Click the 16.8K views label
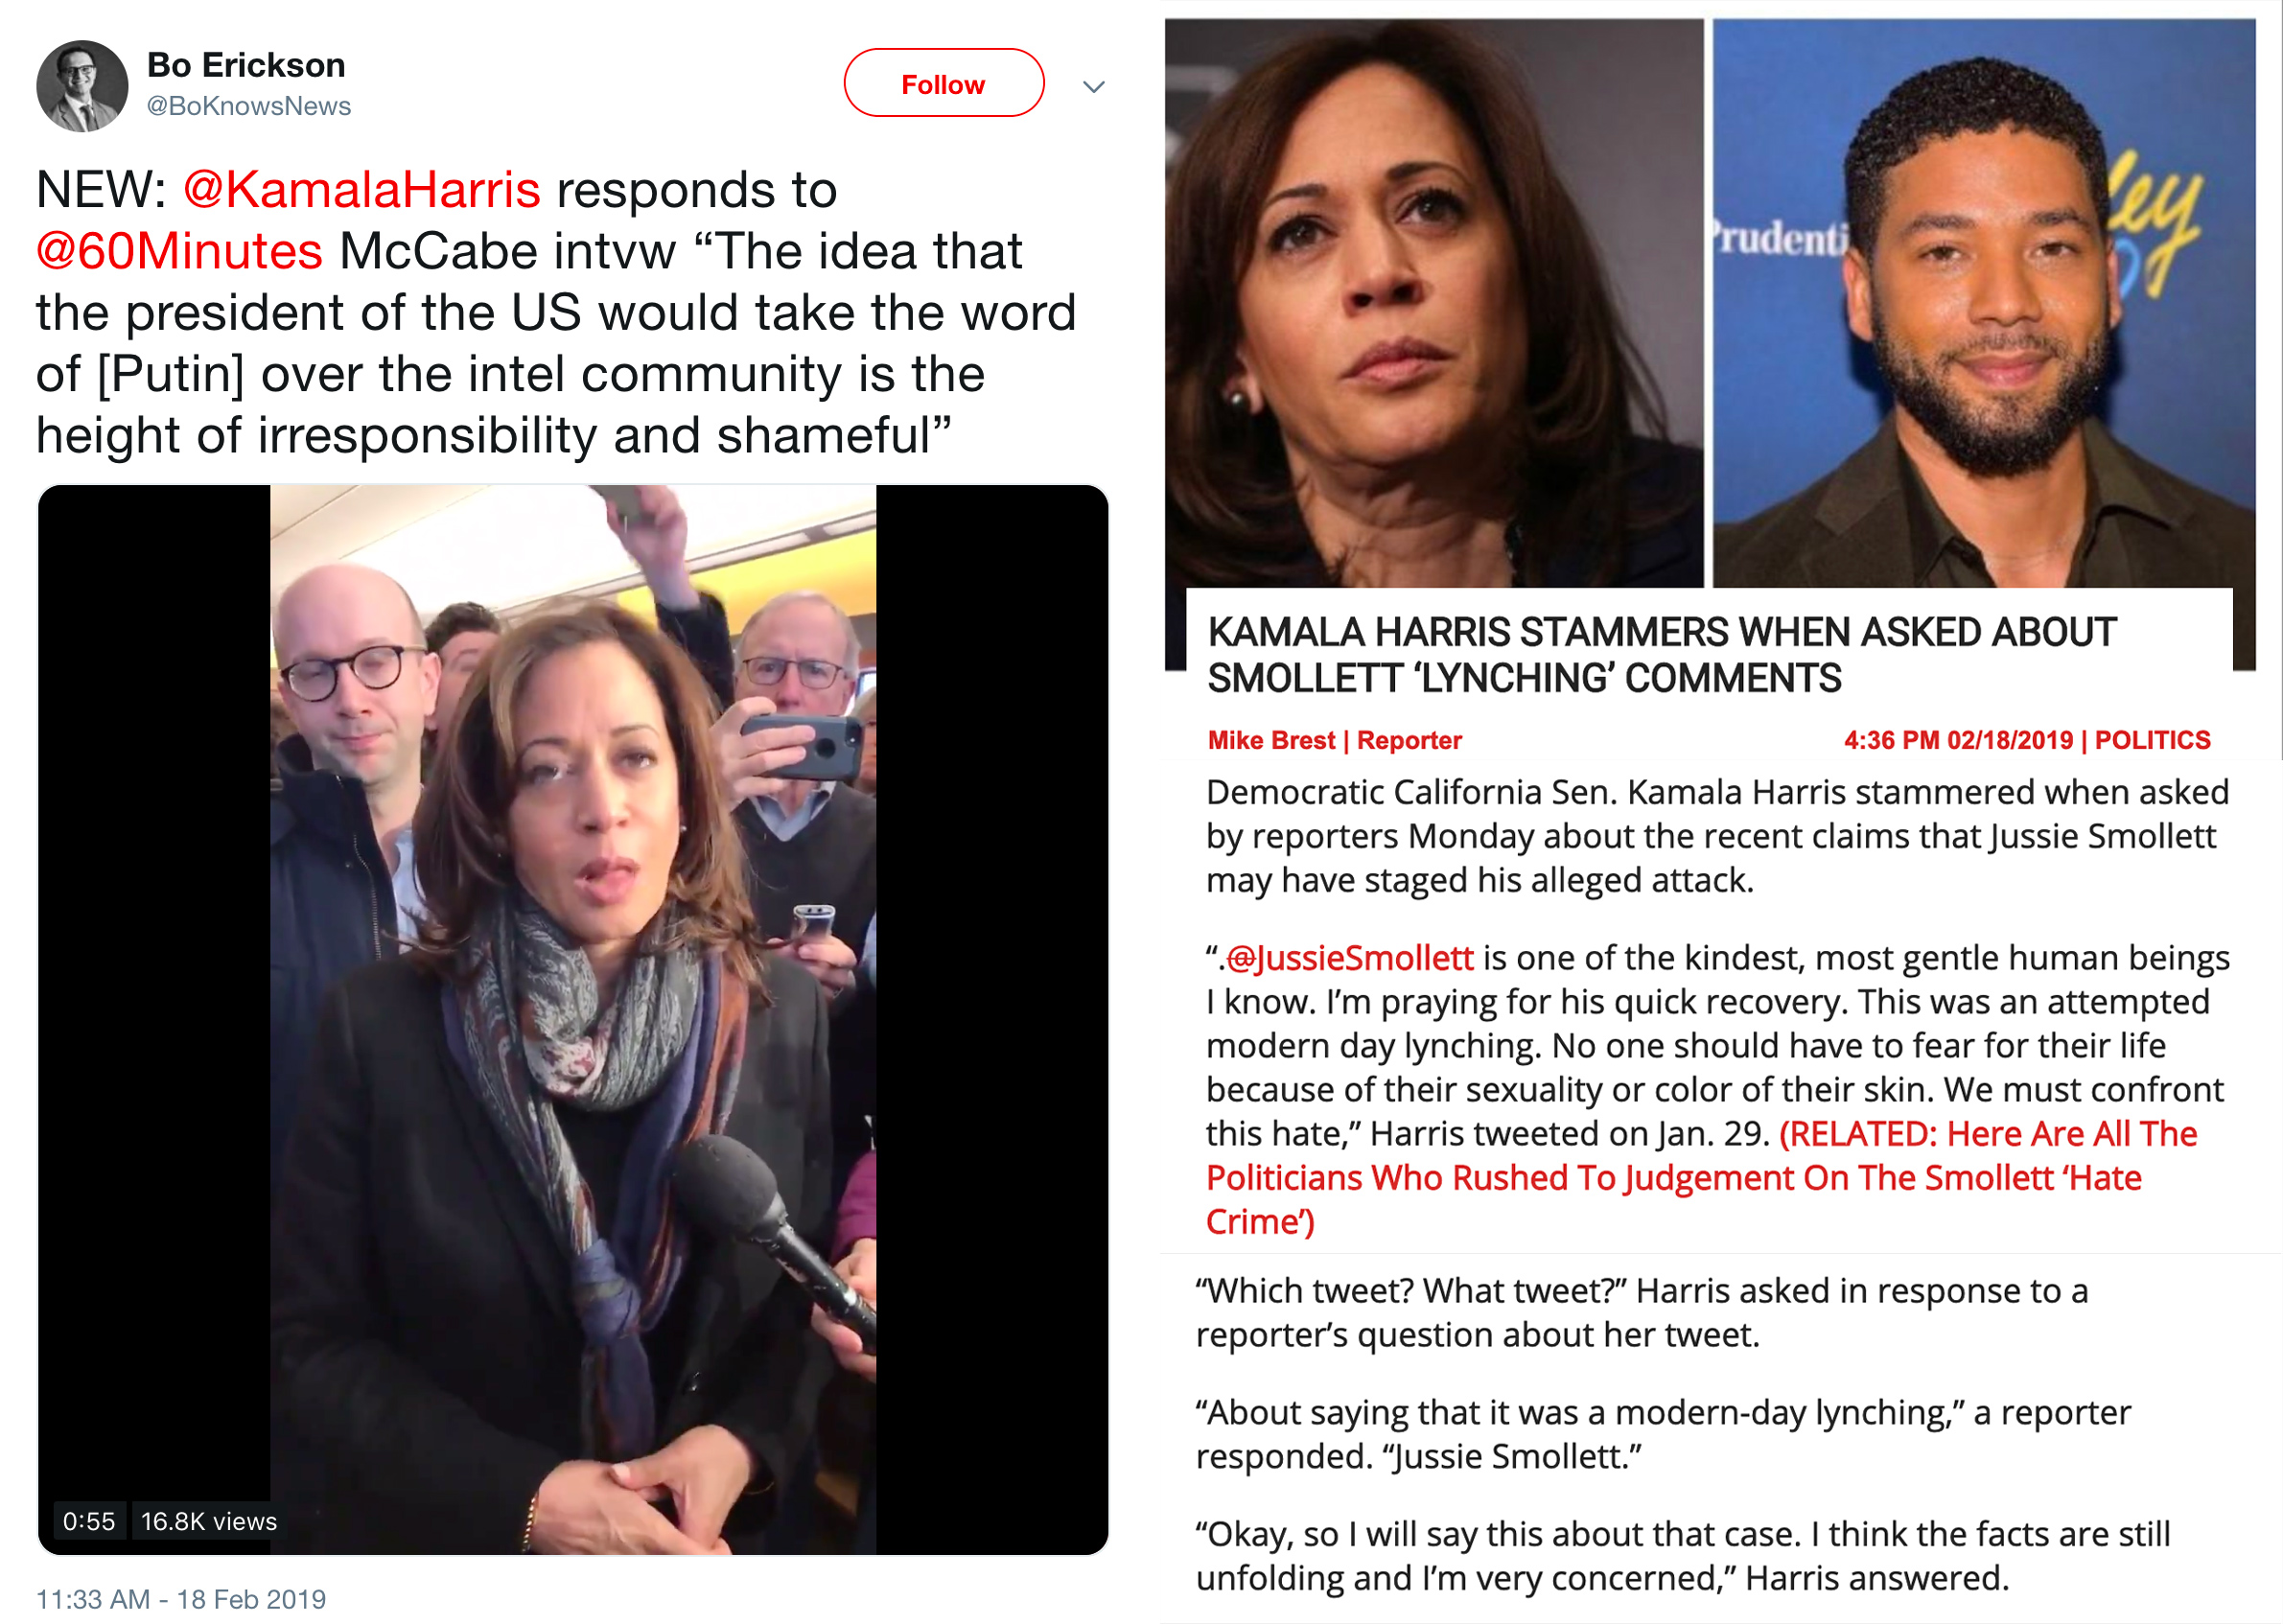The width and height of the screenshot is (2283, 1624). (x=208, y=1521)
